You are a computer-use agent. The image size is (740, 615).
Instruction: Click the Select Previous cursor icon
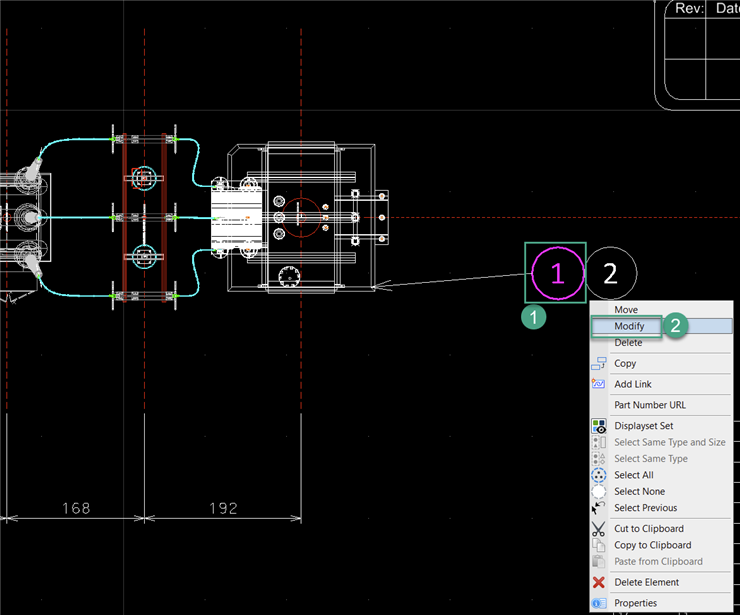(x=599, y=508)
